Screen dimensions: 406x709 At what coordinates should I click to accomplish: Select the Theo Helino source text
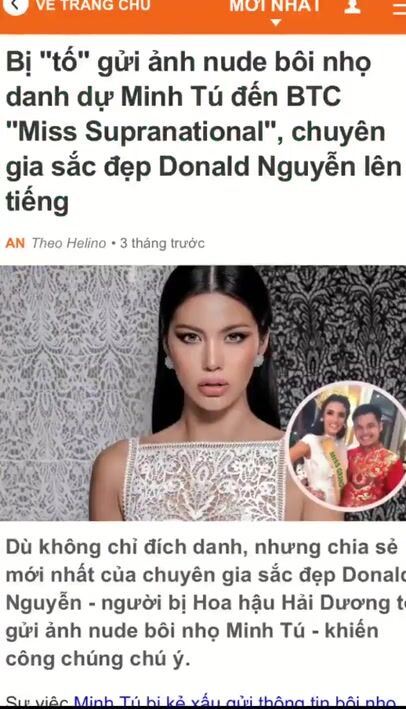point(69,243)
